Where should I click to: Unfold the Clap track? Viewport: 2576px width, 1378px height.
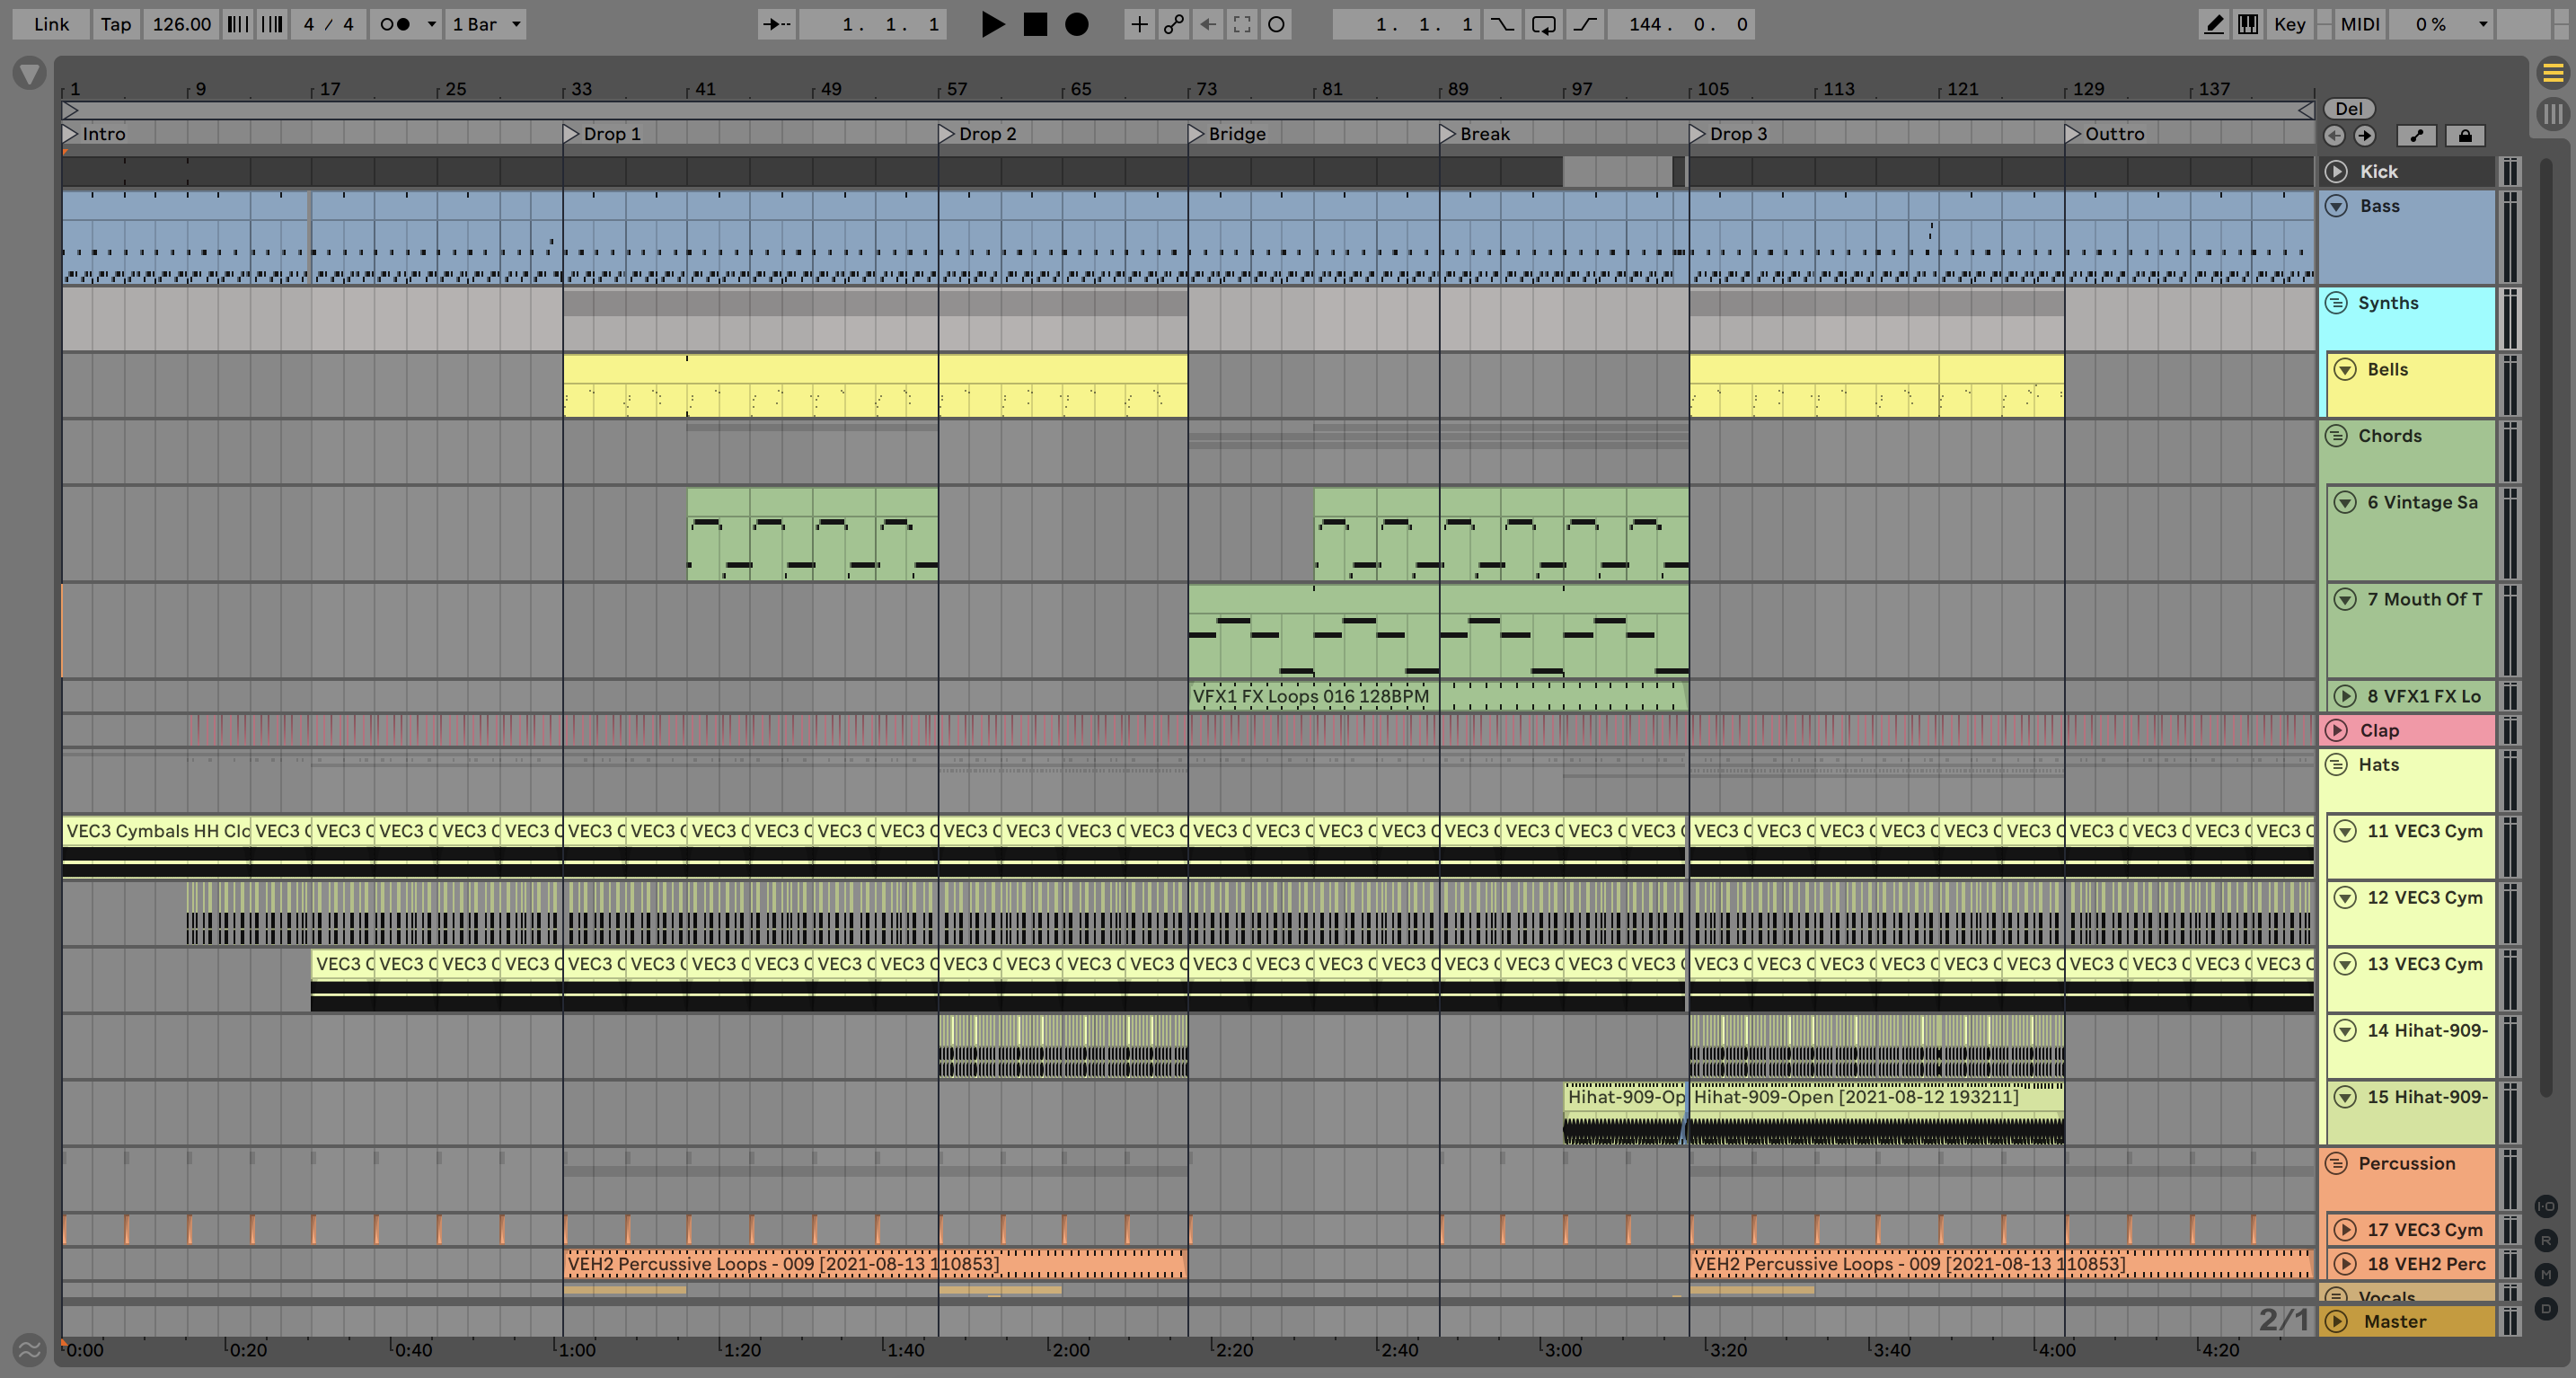point(2336,730)
